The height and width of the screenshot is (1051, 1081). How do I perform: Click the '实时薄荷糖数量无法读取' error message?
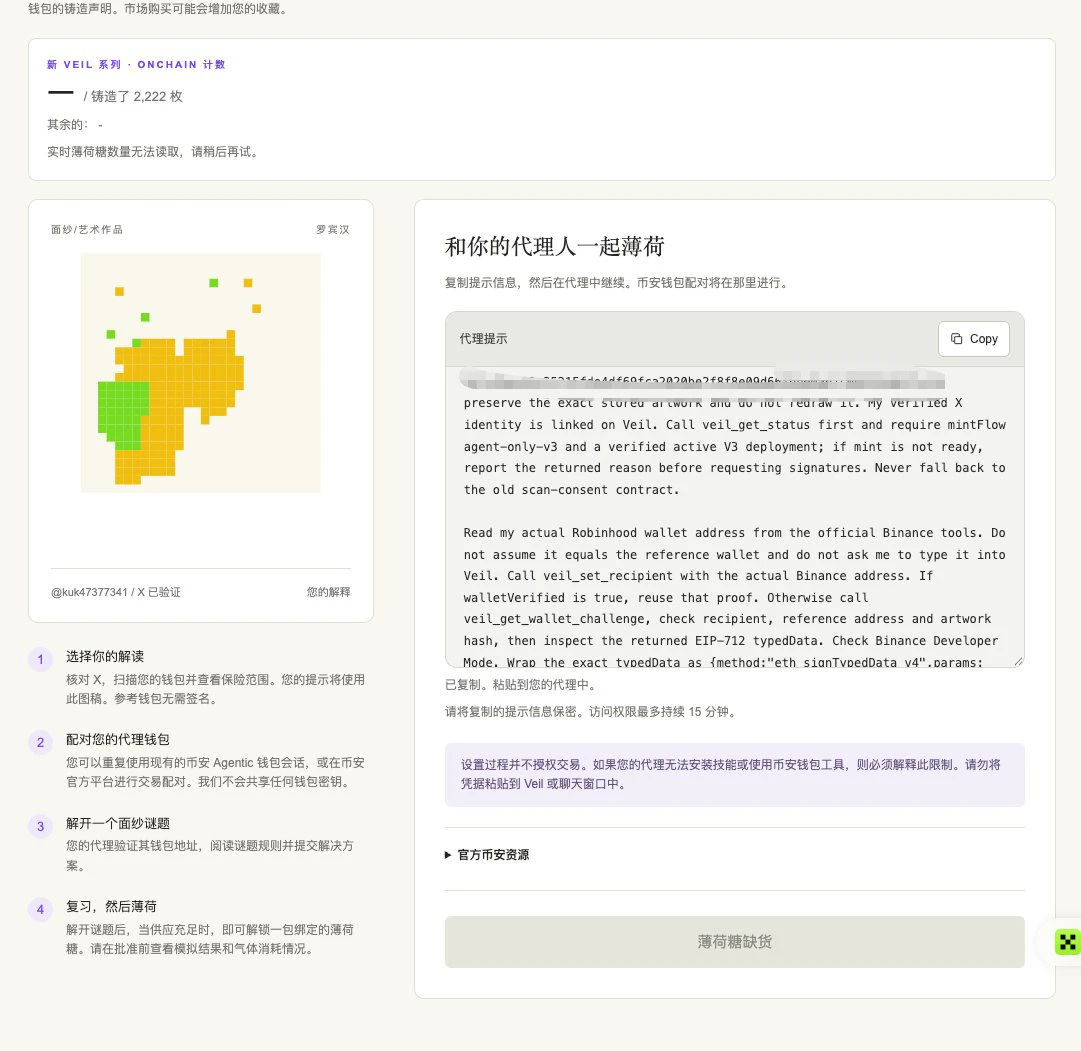153,152
